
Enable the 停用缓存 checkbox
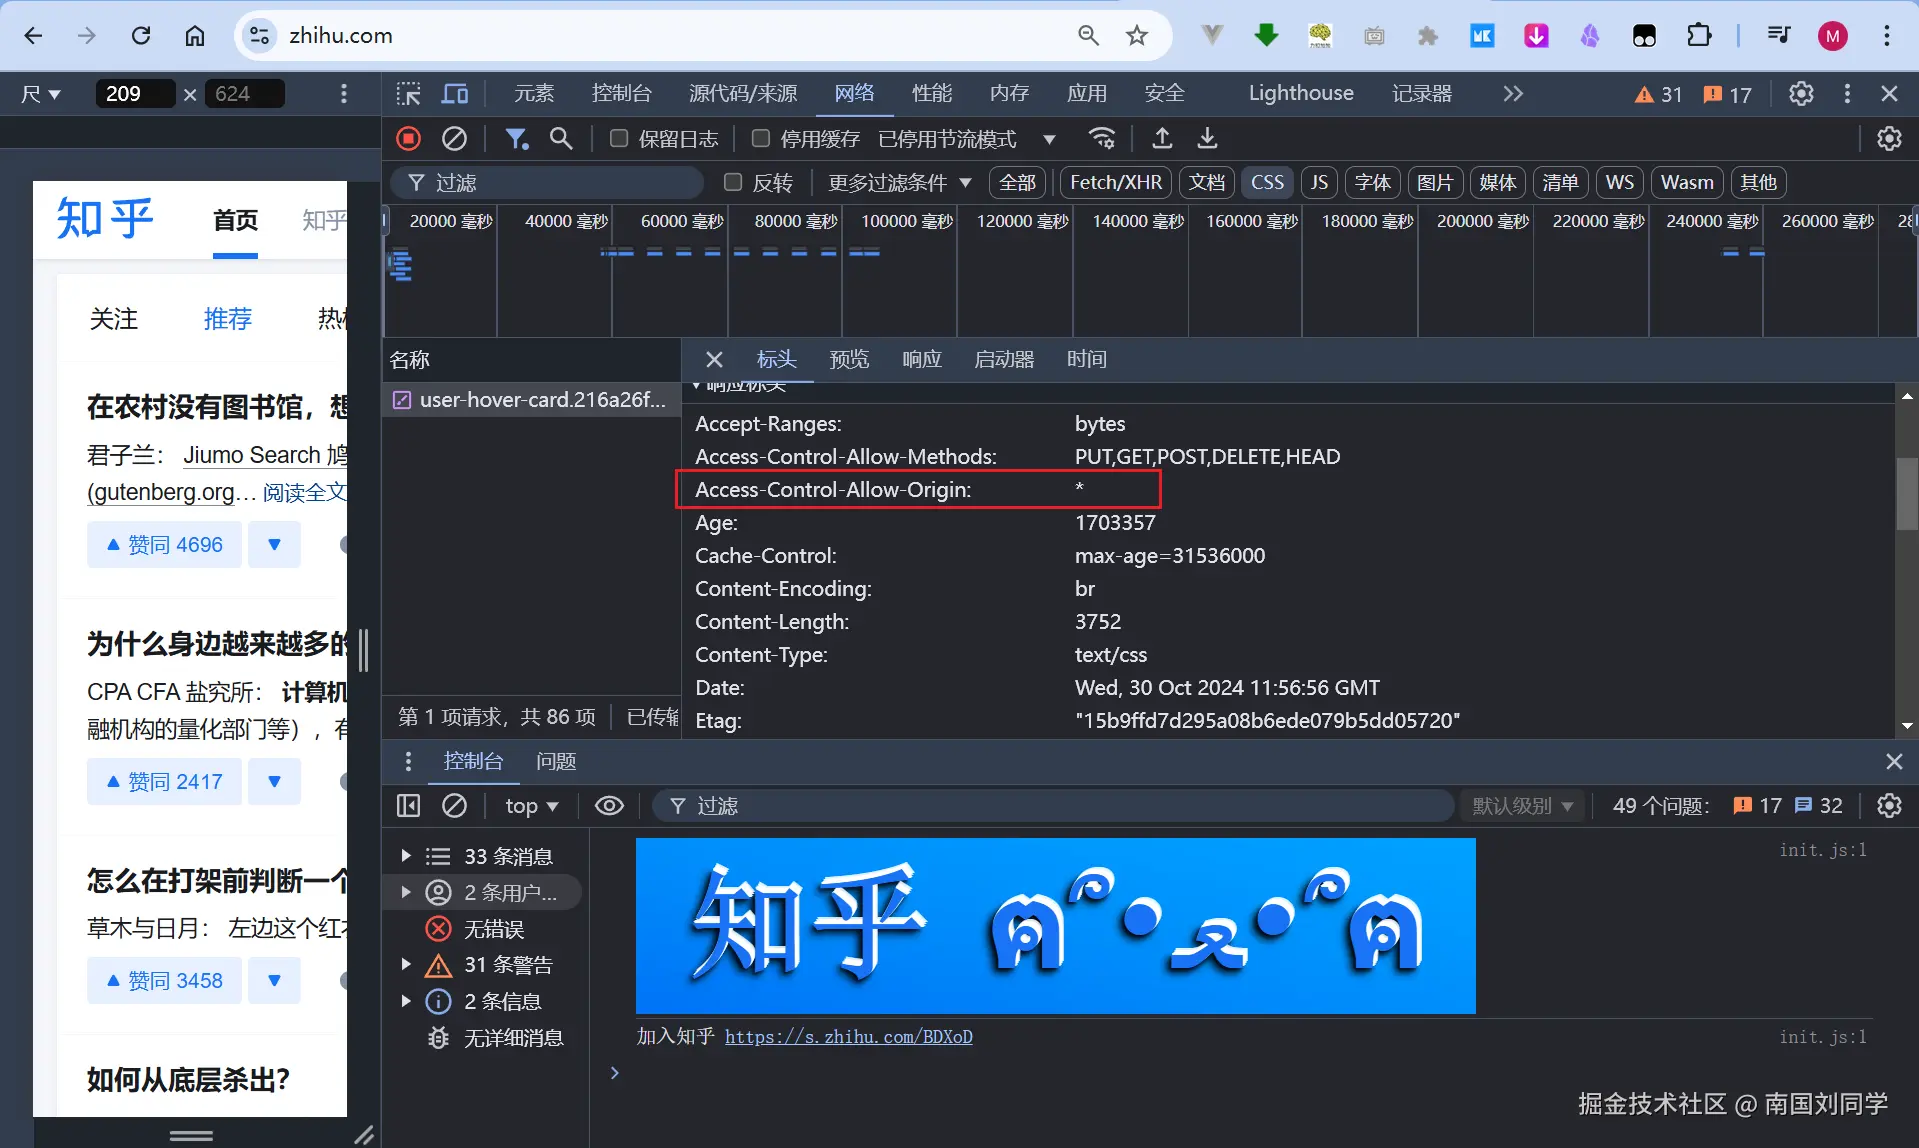761,138
